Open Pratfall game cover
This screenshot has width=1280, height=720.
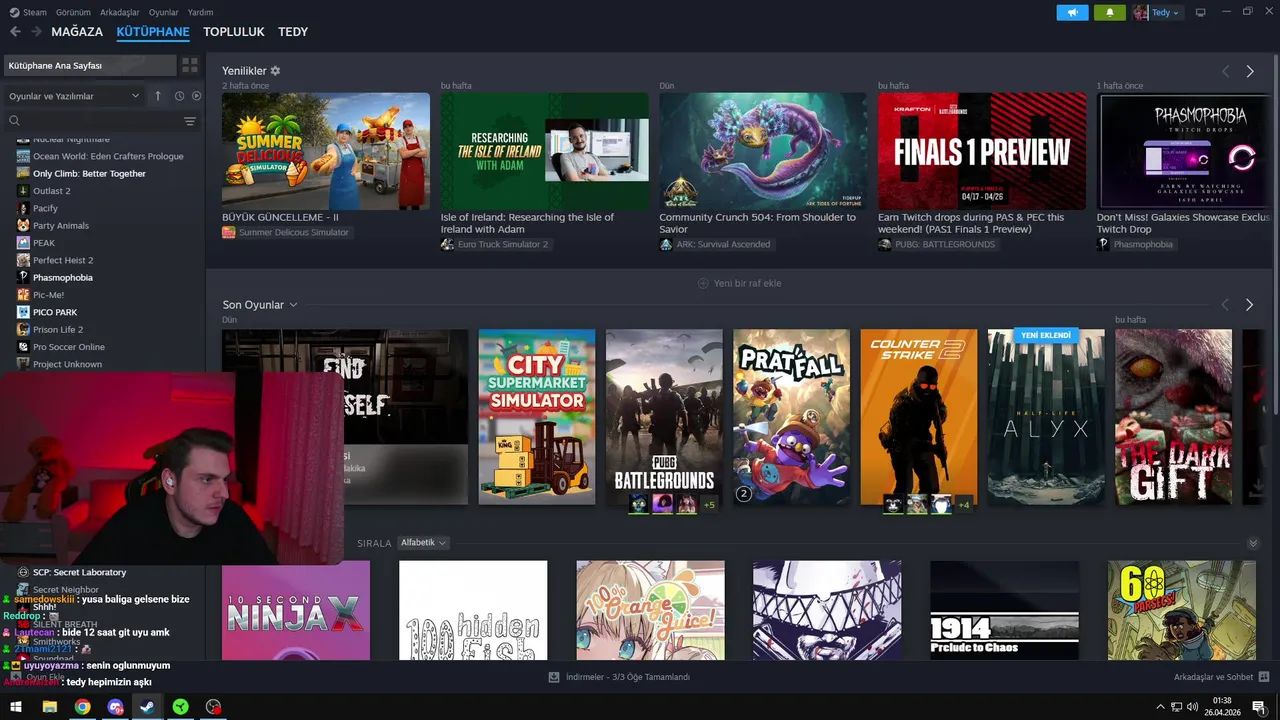[x=792, y=417]
